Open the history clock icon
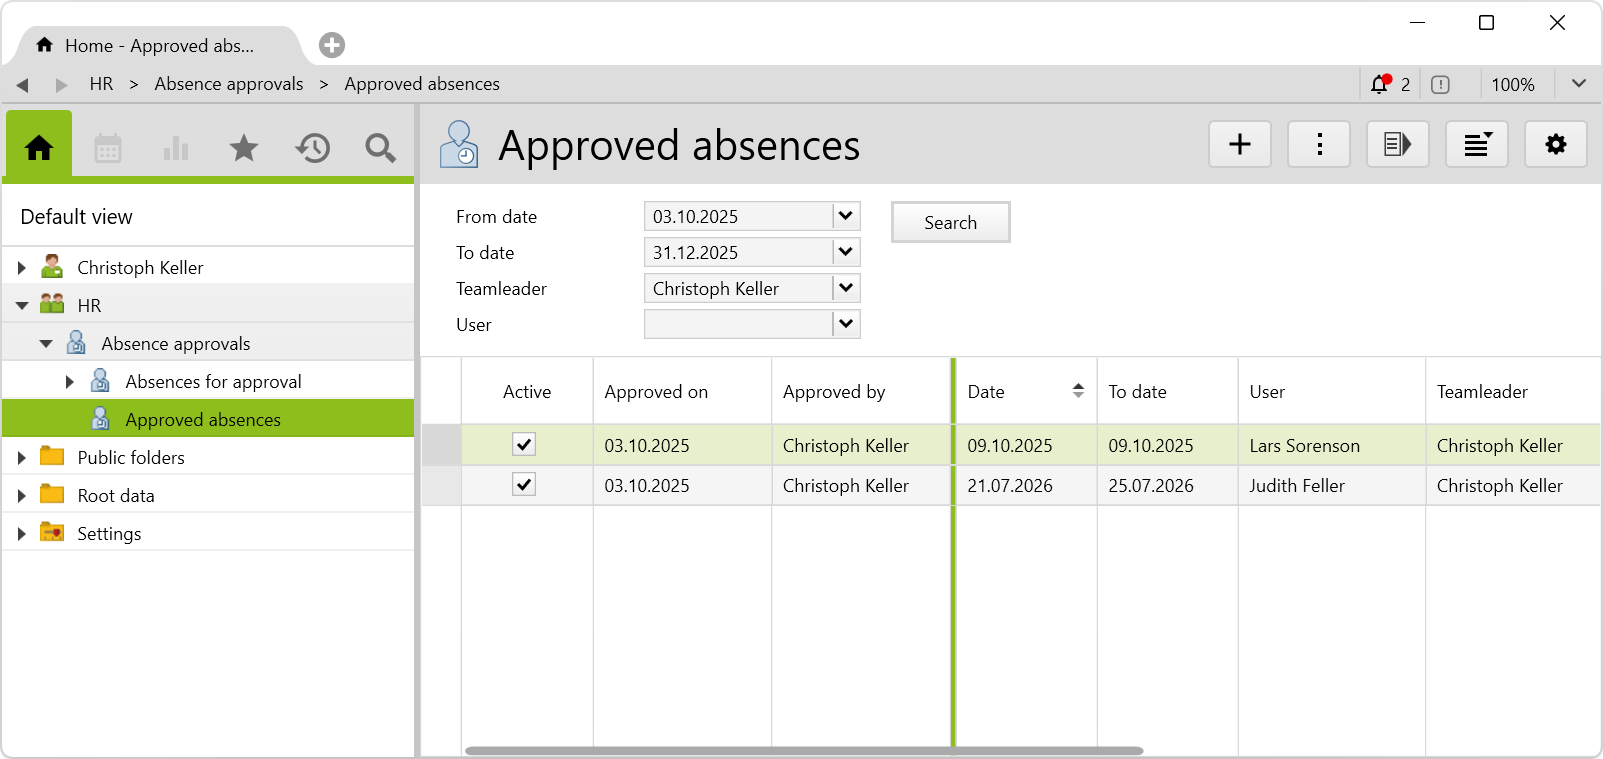 312,149
